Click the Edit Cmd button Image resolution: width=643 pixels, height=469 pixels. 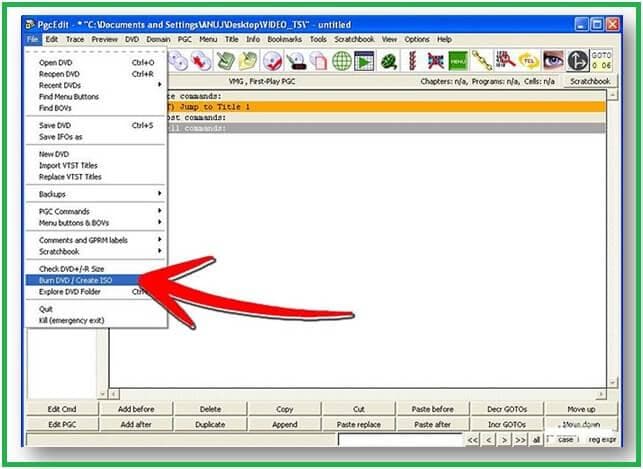pyautogui.click(x=62, y=409)
